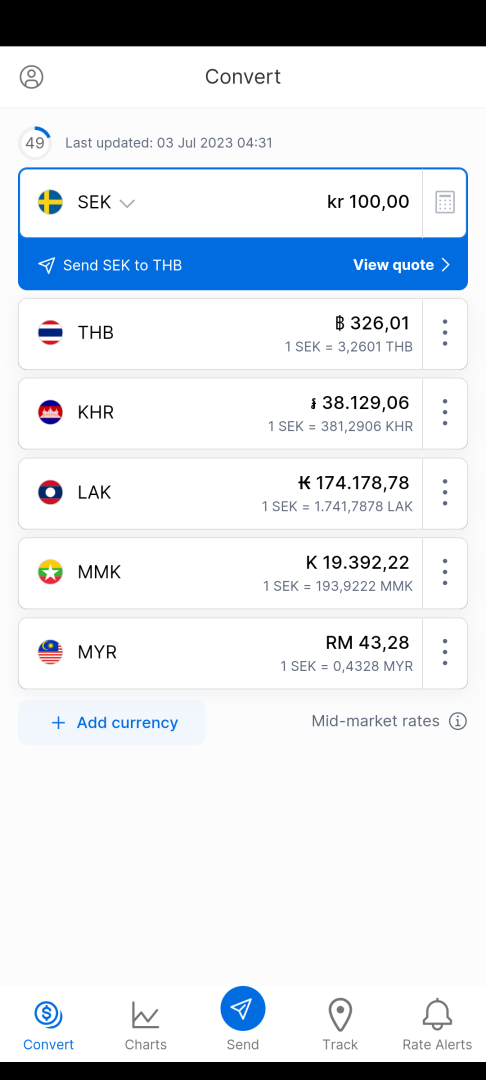This screenshot has width=486, height=1080.
Task: Open the profile account icon
Action: (31, 76)
